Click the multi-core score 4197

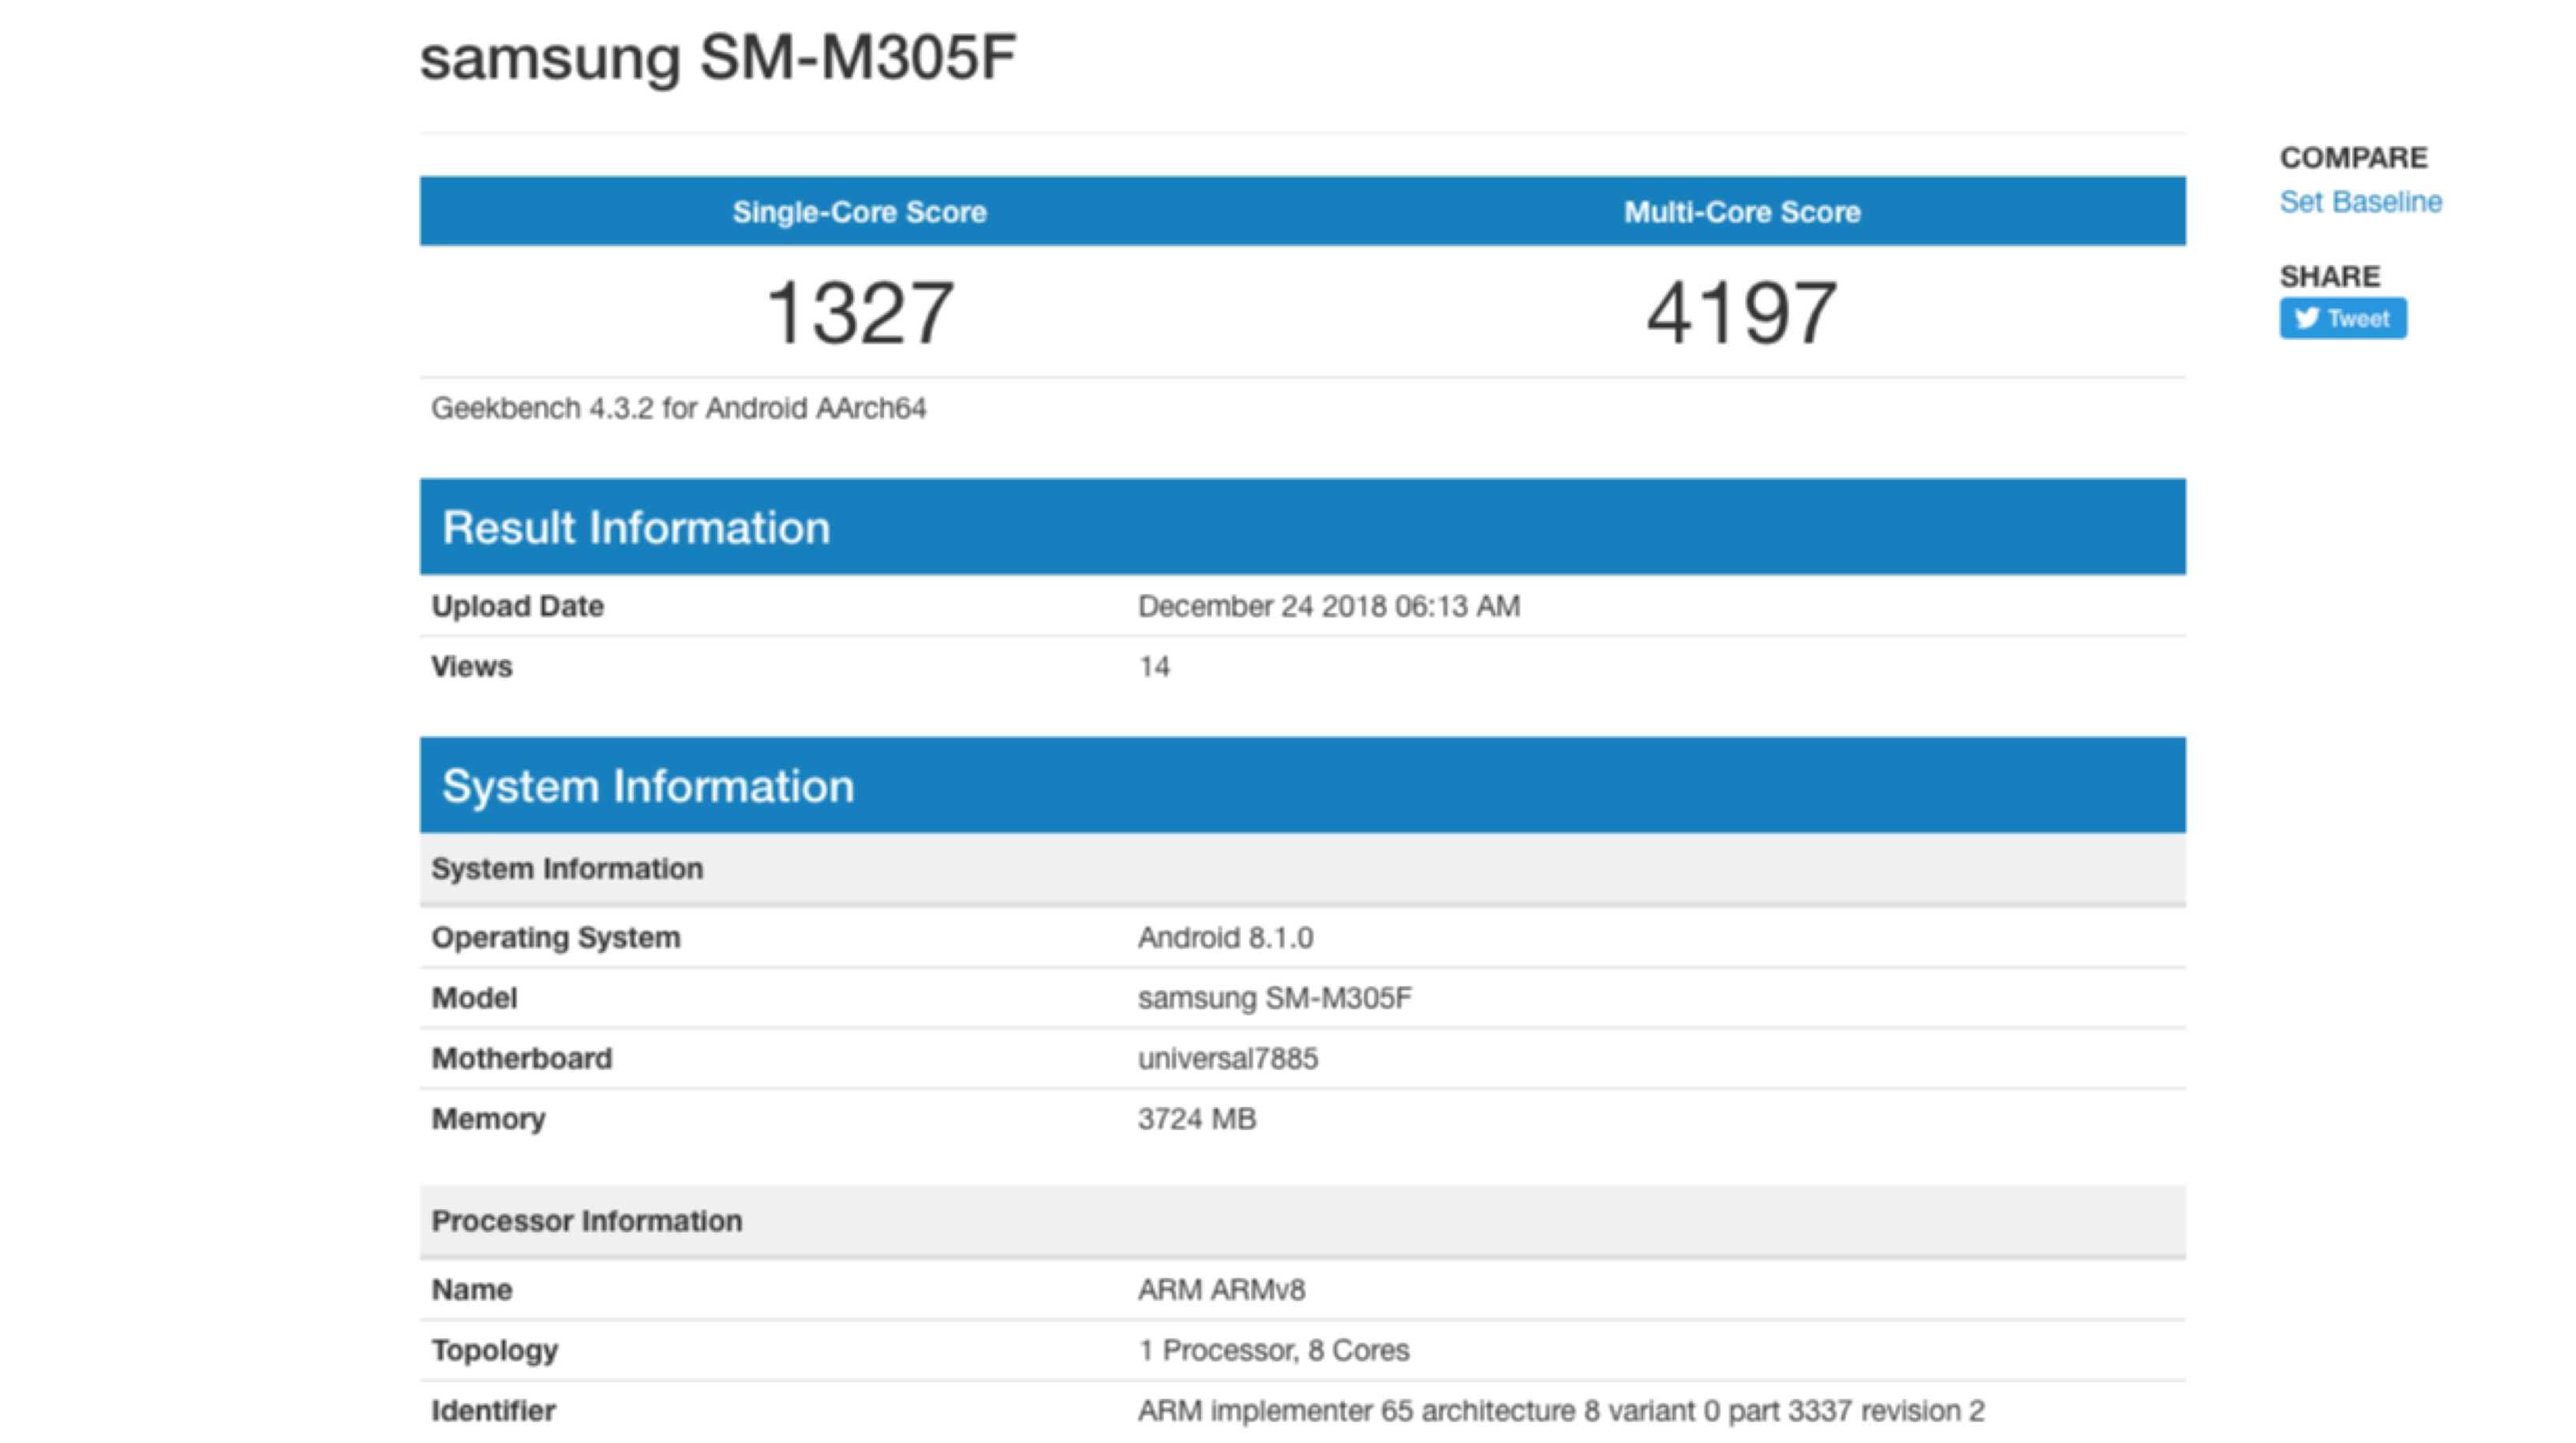click(x=1741, y=313)
